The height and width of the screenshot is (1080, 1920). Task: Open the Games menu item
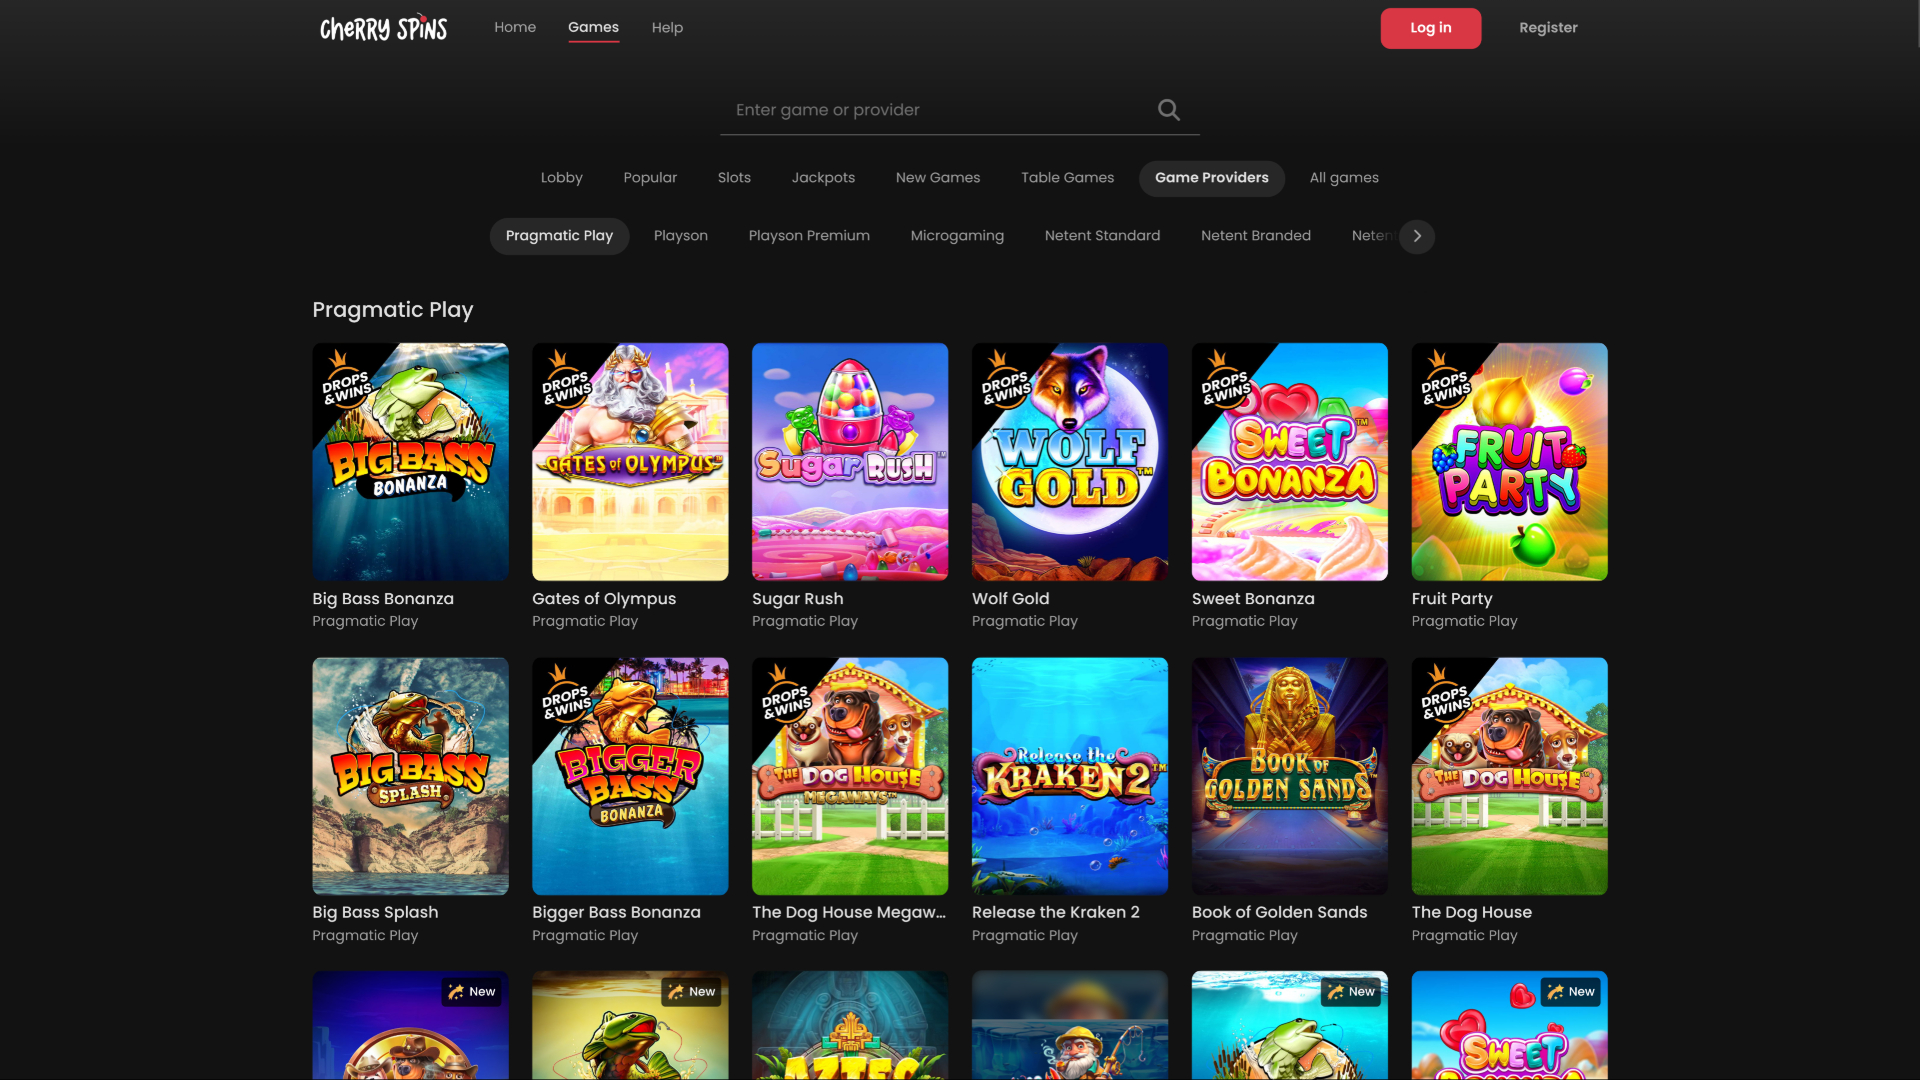[593, 27]
